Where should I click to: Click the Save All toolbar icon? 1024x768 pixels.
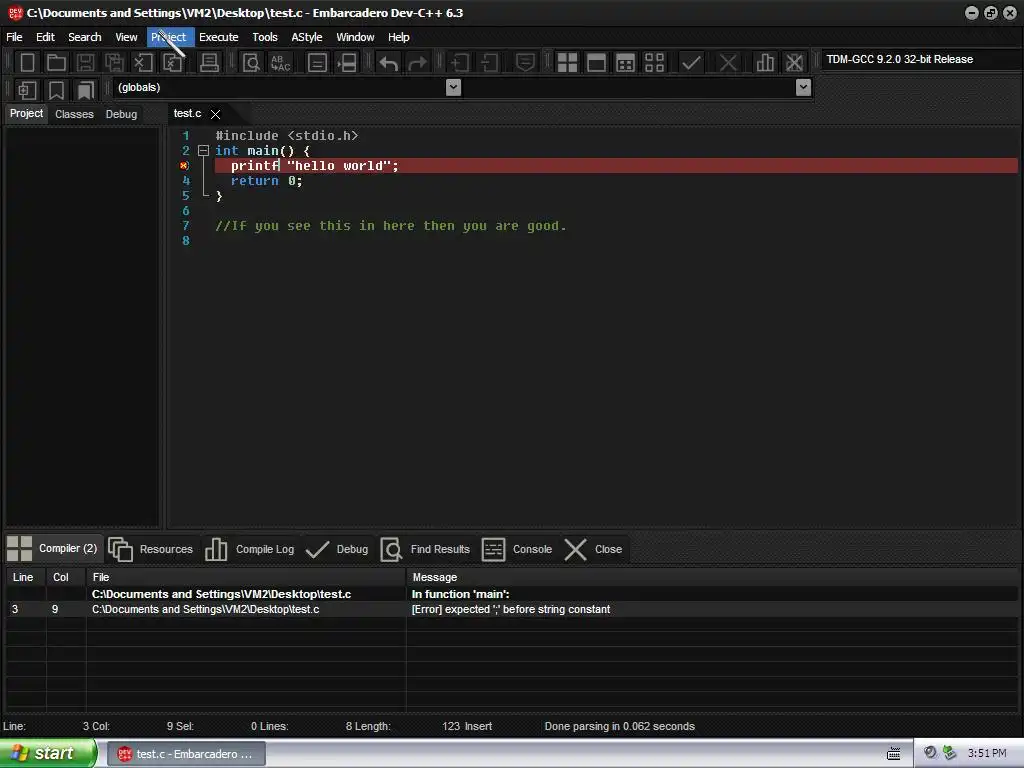[x=114, y=63]
